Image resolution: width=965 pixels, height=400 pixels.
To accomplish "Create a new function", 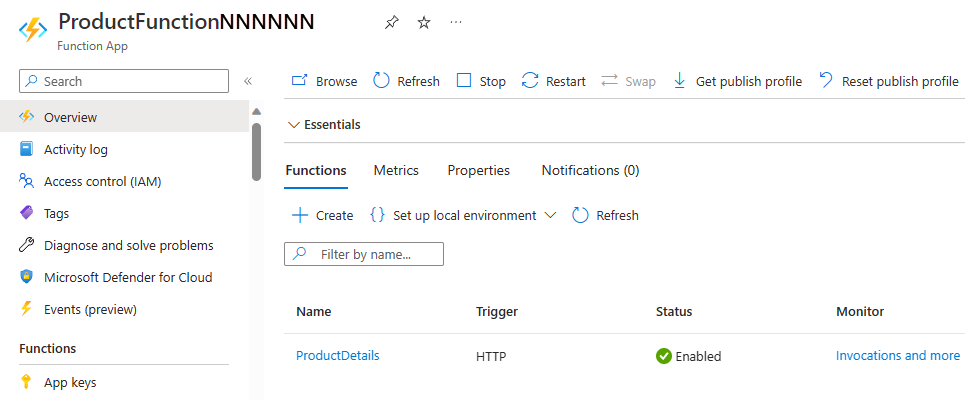I will [322, 215].
